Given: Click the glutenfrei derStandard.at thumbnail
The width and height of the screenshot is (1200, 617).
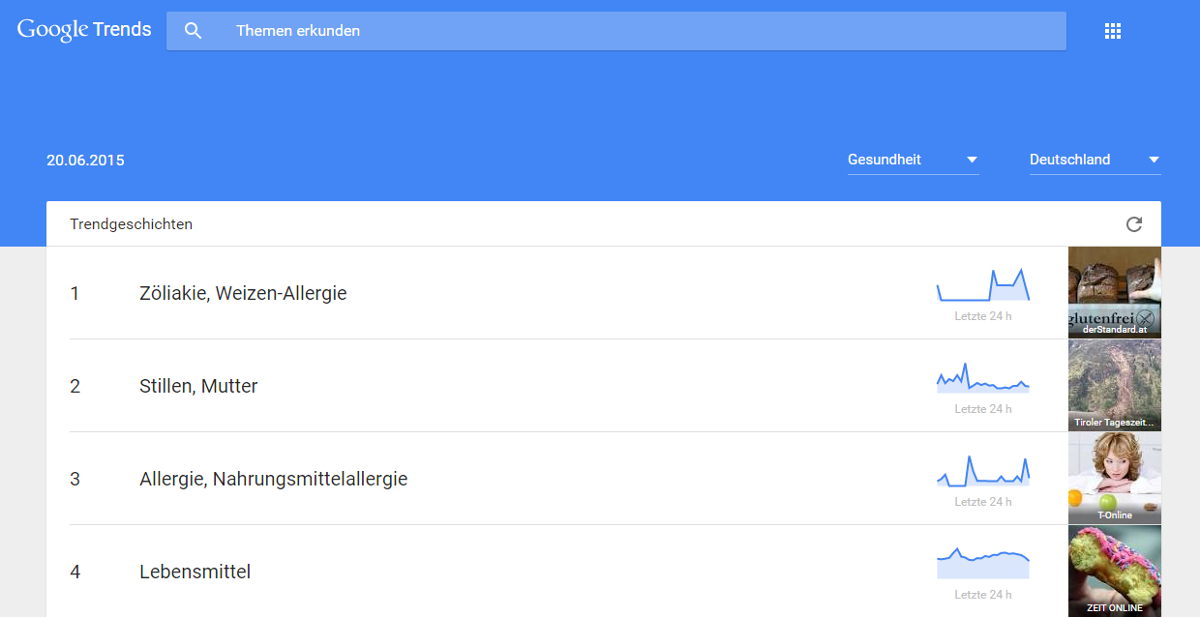Looking at the screenshot, I should point(1114,291).
